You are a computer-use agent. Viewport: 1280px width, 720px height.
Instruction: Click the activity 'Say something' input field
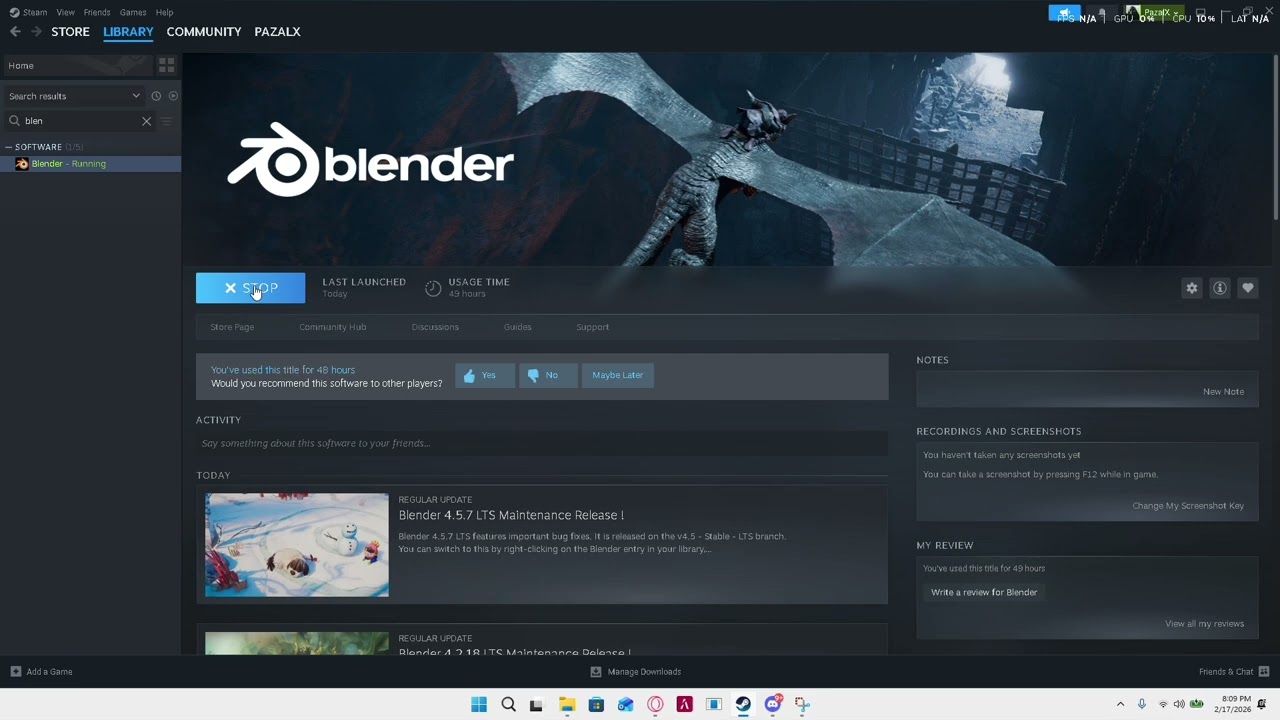pyautogui.click(x=542, y=443)
